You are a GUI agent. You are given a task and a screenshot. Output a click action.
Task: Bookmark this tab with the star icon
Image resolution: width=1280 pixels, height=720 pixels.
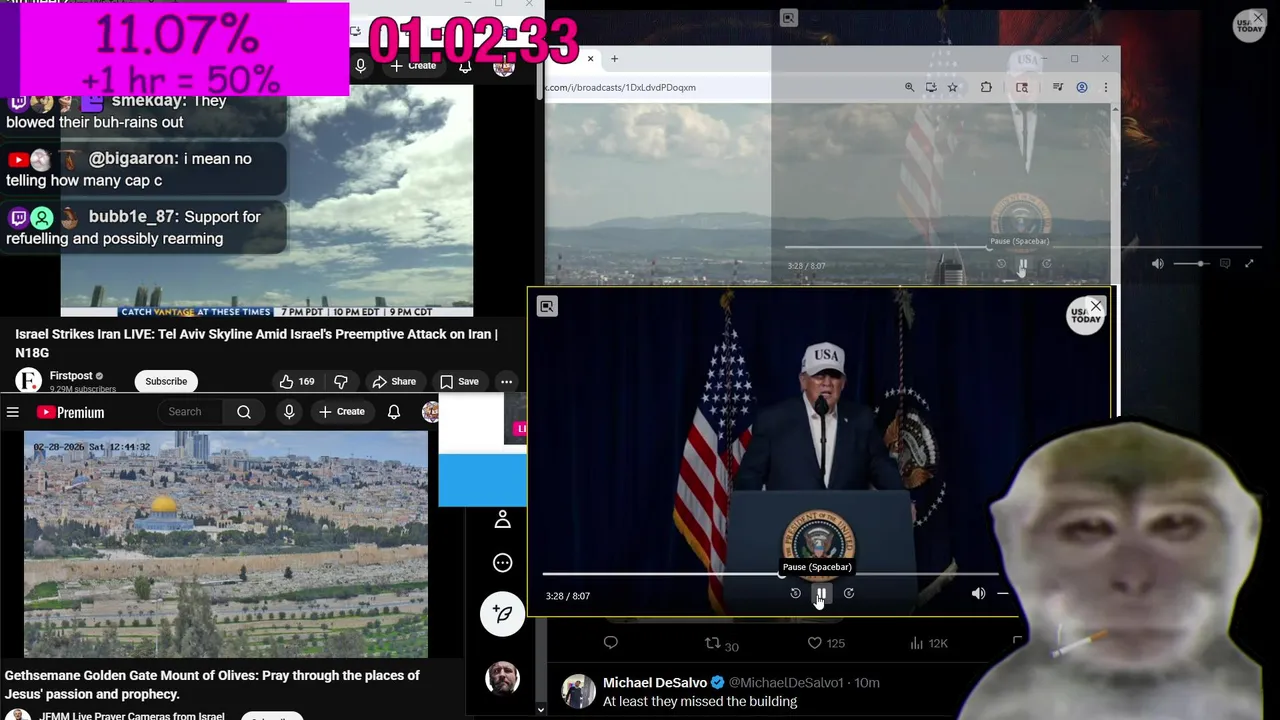pyautogui.click(x=952, y=87)
